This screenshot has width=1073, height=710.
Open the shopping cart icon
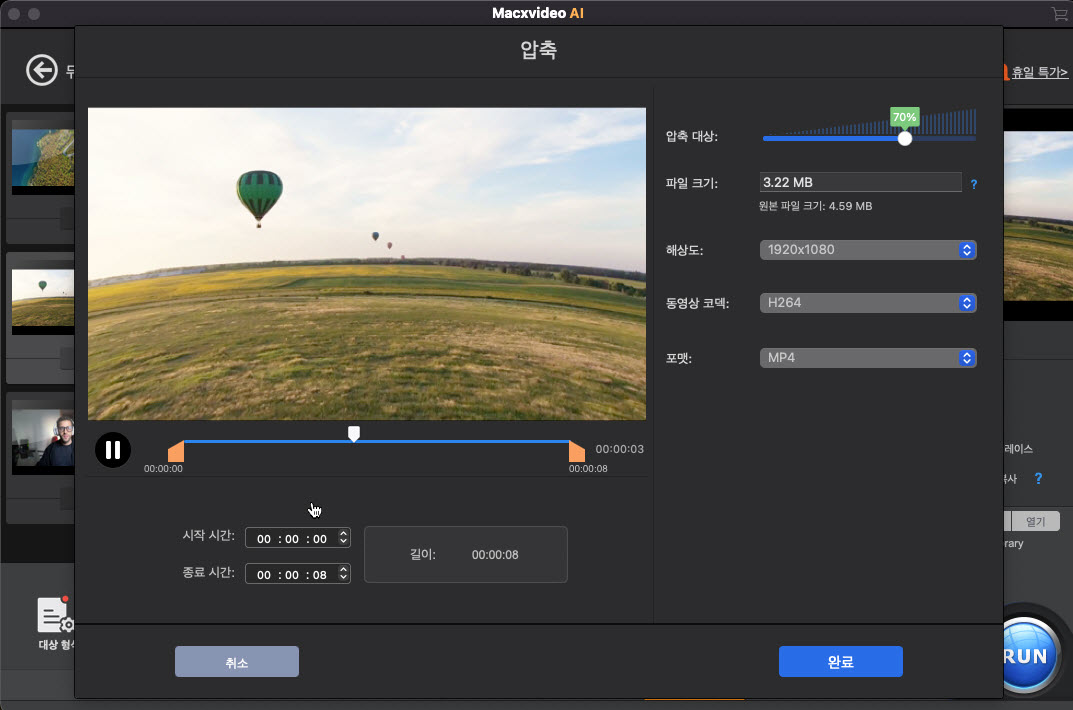coord(1058,14)
